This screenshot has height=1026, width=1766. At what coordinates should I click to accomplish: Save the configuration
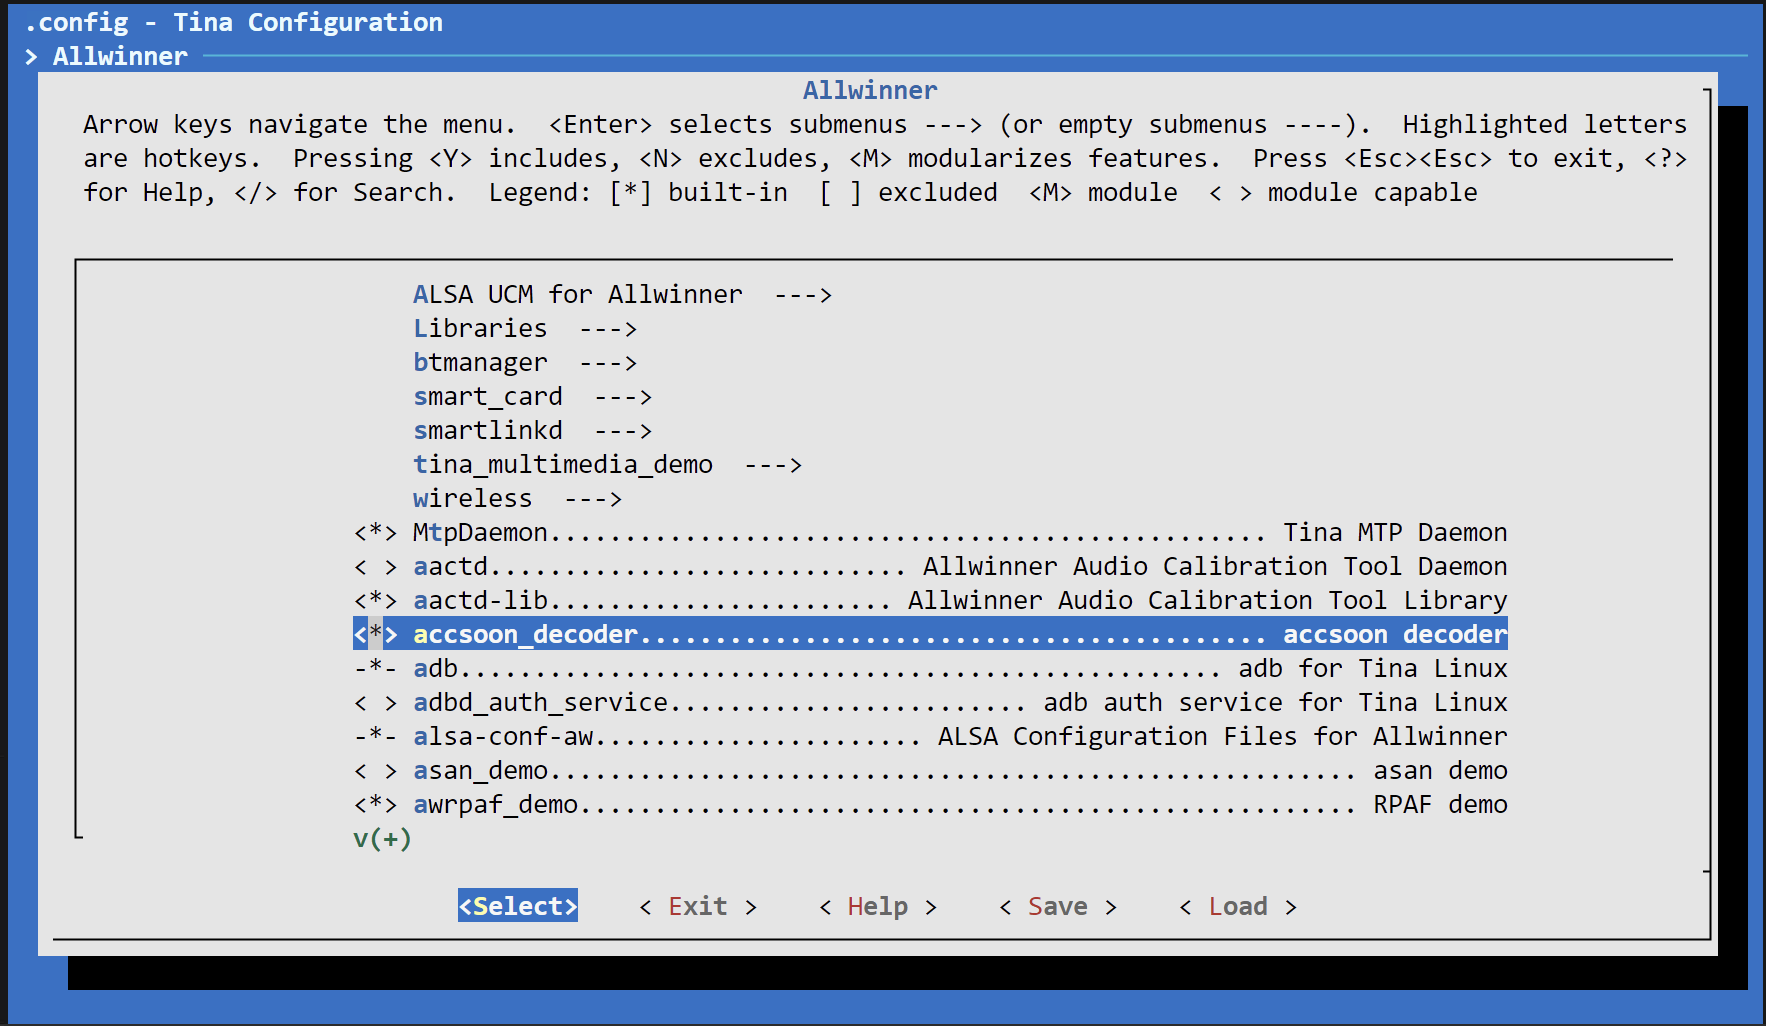[x=1057, y=907]
